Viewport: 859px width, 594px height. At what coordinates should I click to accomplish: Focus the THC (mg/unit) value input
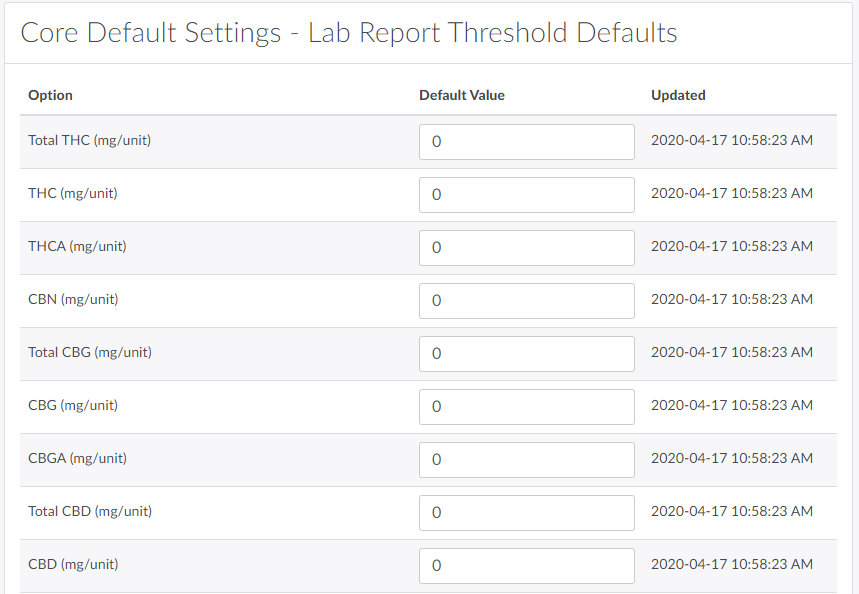click(526, 195)
